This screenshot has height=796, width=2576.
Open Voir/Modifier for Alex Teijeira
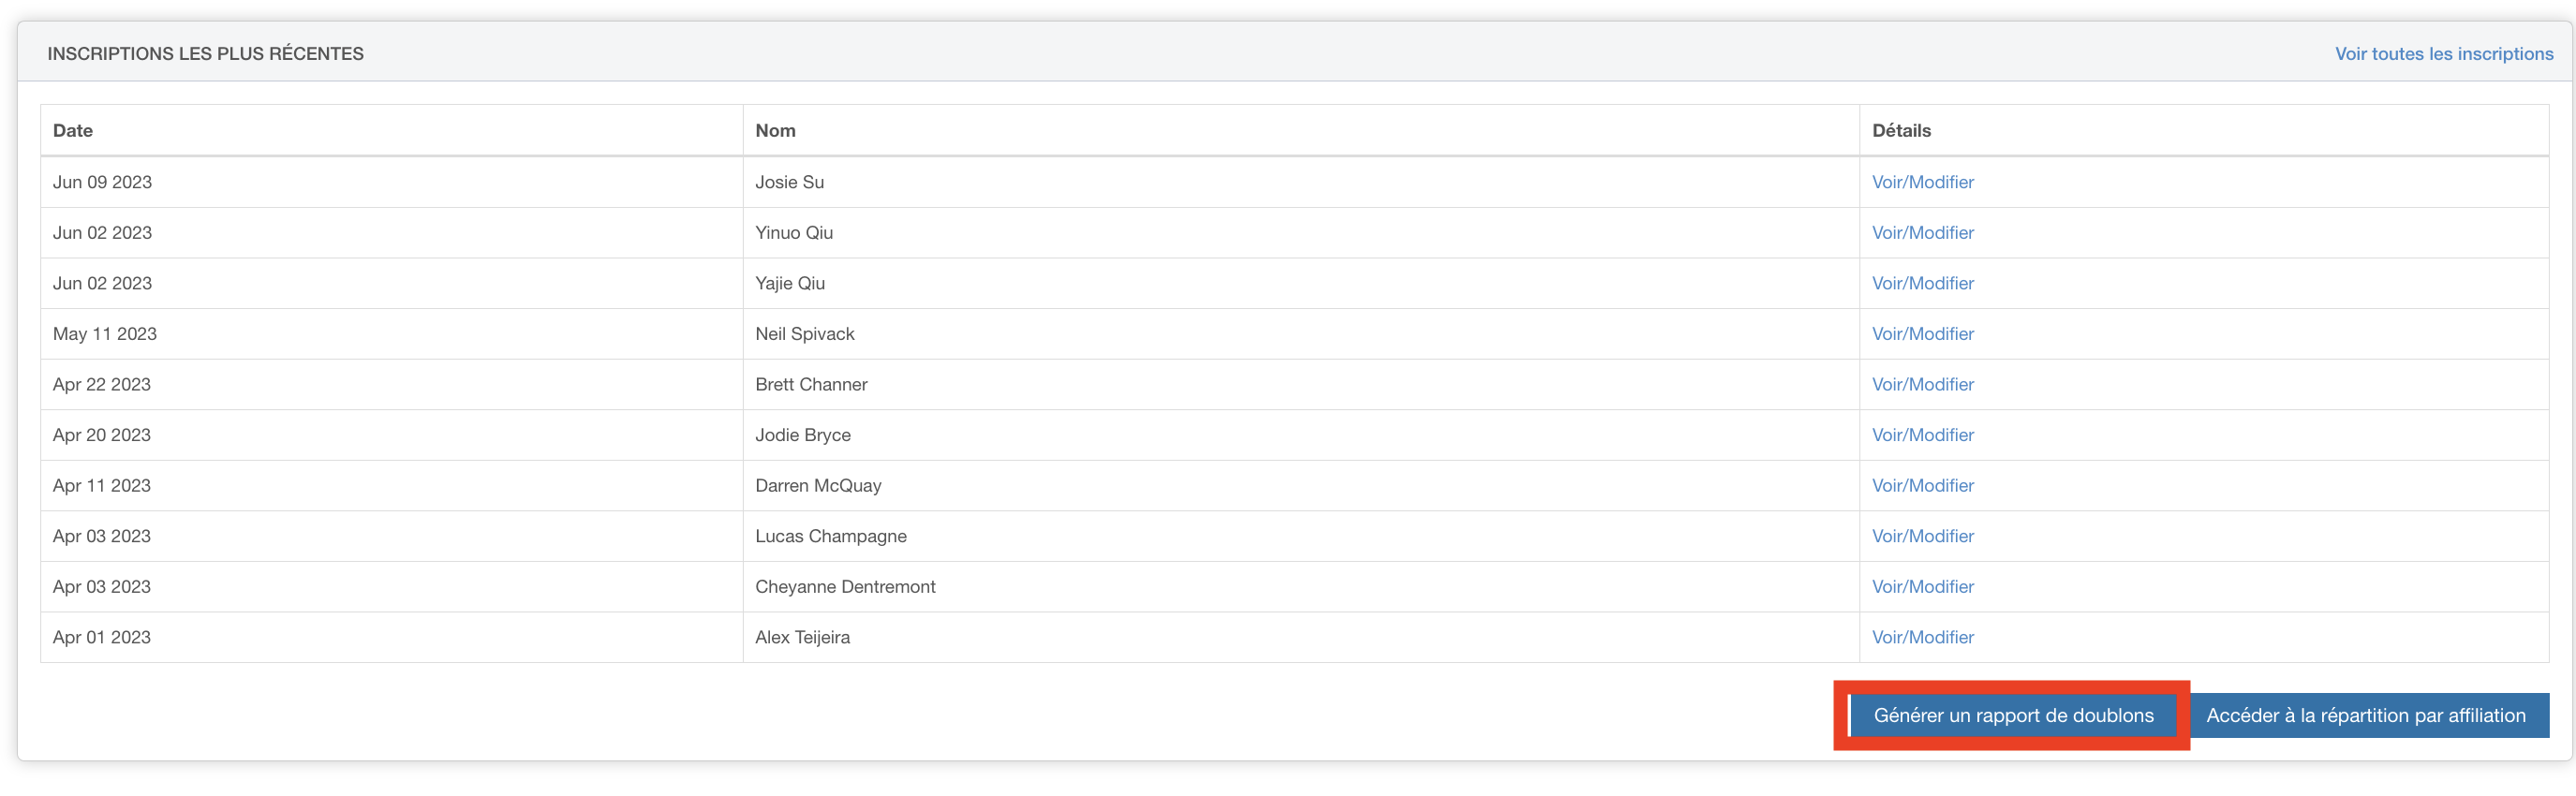coord(1922,637)
